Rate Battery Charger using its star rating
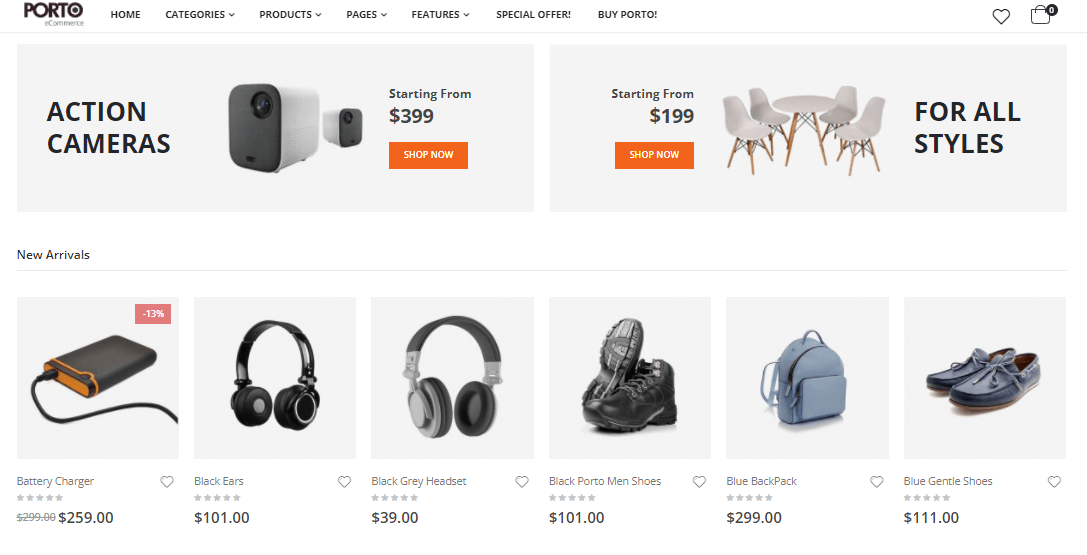Viewport: 1087px width, 555px height. (x=40, y=497)
